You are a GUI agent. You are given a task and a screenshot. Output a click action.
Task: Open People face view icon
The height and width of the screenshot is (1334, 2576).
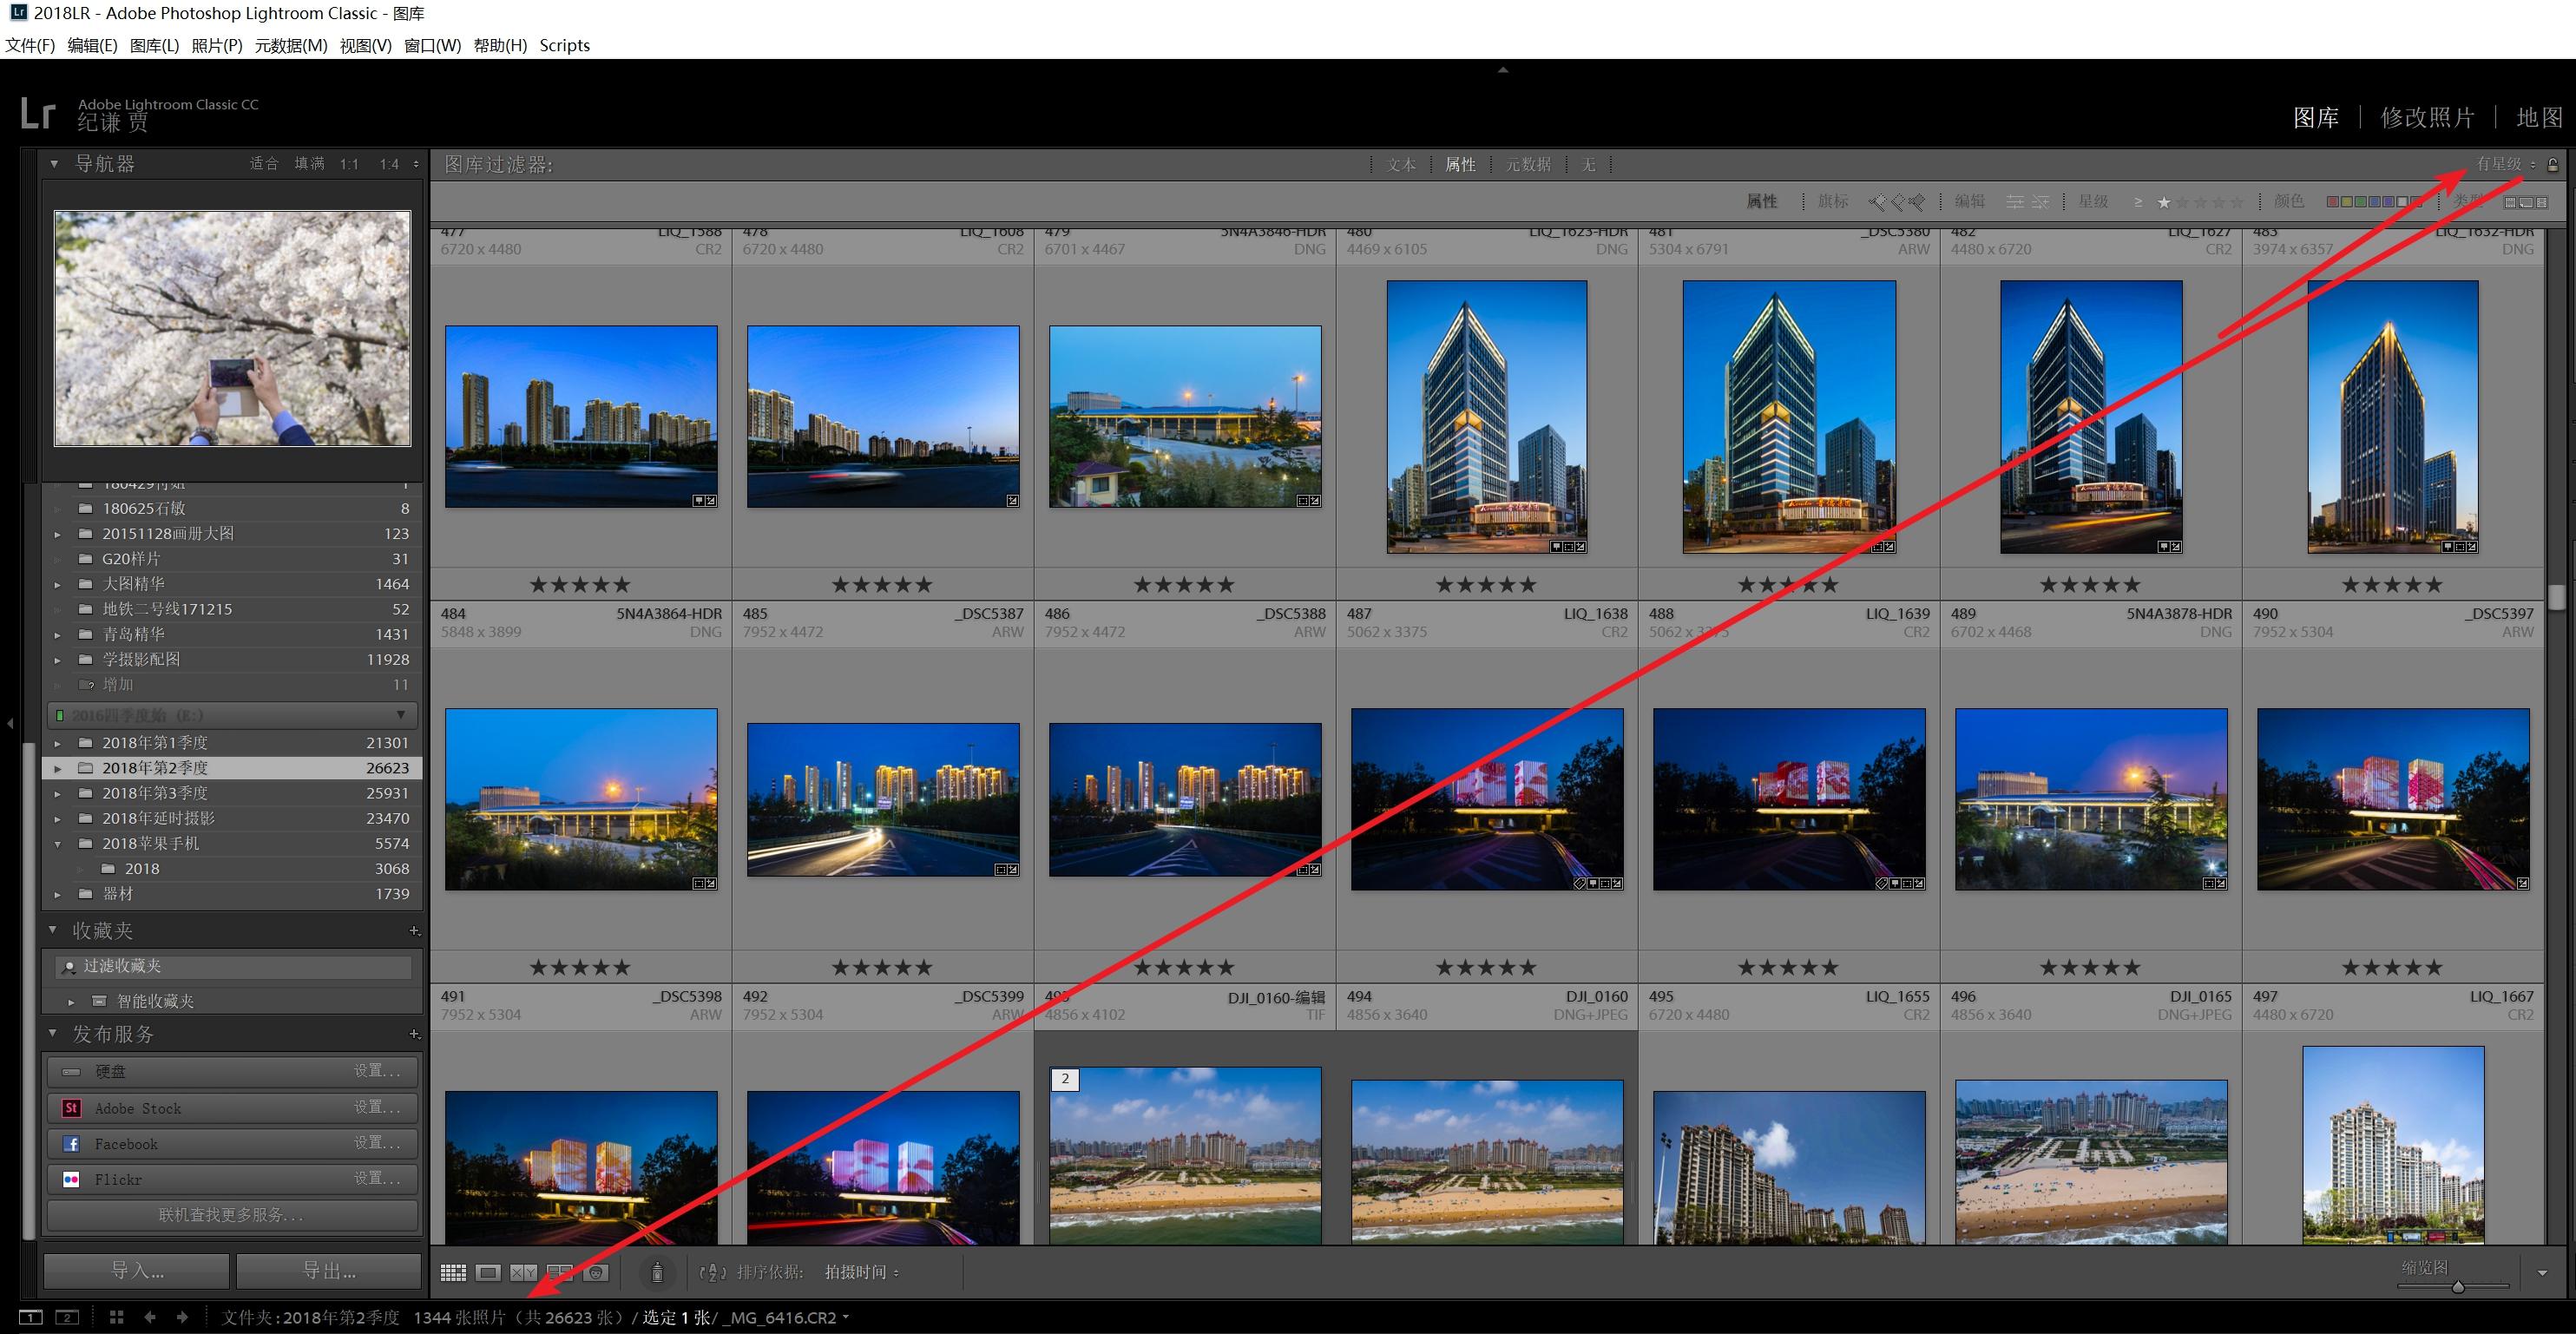(x=596, y=1272)
